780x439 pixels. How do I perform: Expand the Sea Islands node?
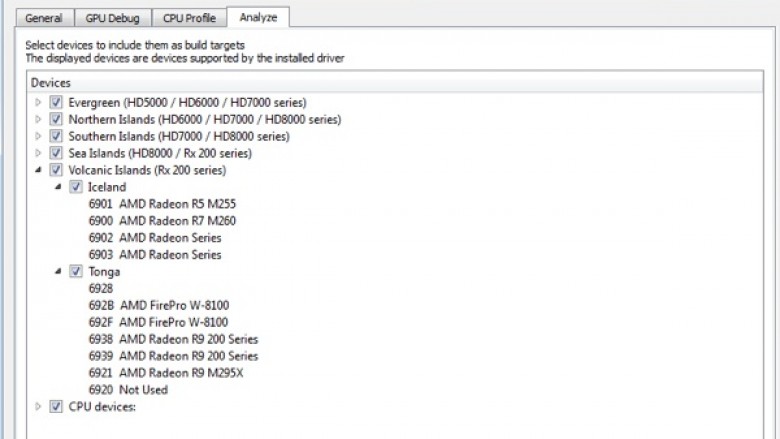38,153
